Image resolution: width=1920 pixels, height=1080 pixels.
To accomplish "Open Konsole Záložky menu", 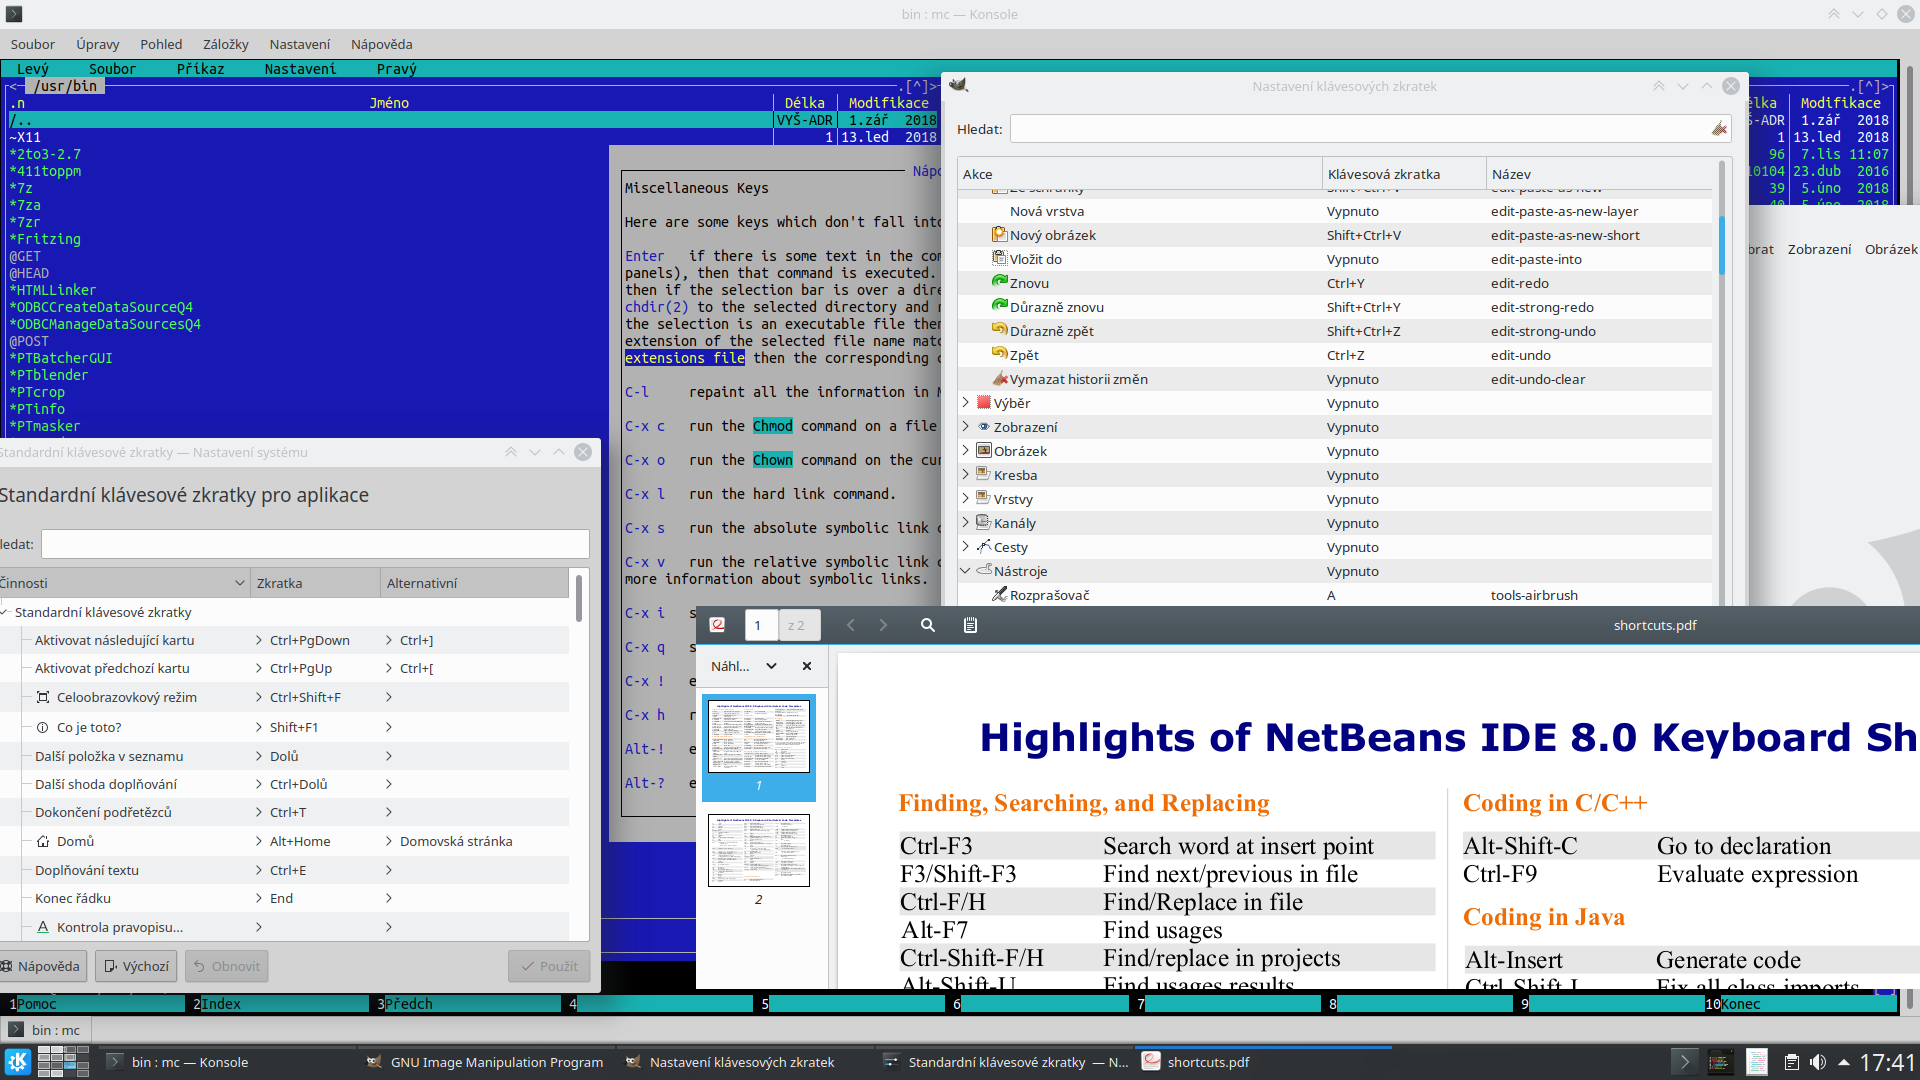I will (x=225, y=44).
